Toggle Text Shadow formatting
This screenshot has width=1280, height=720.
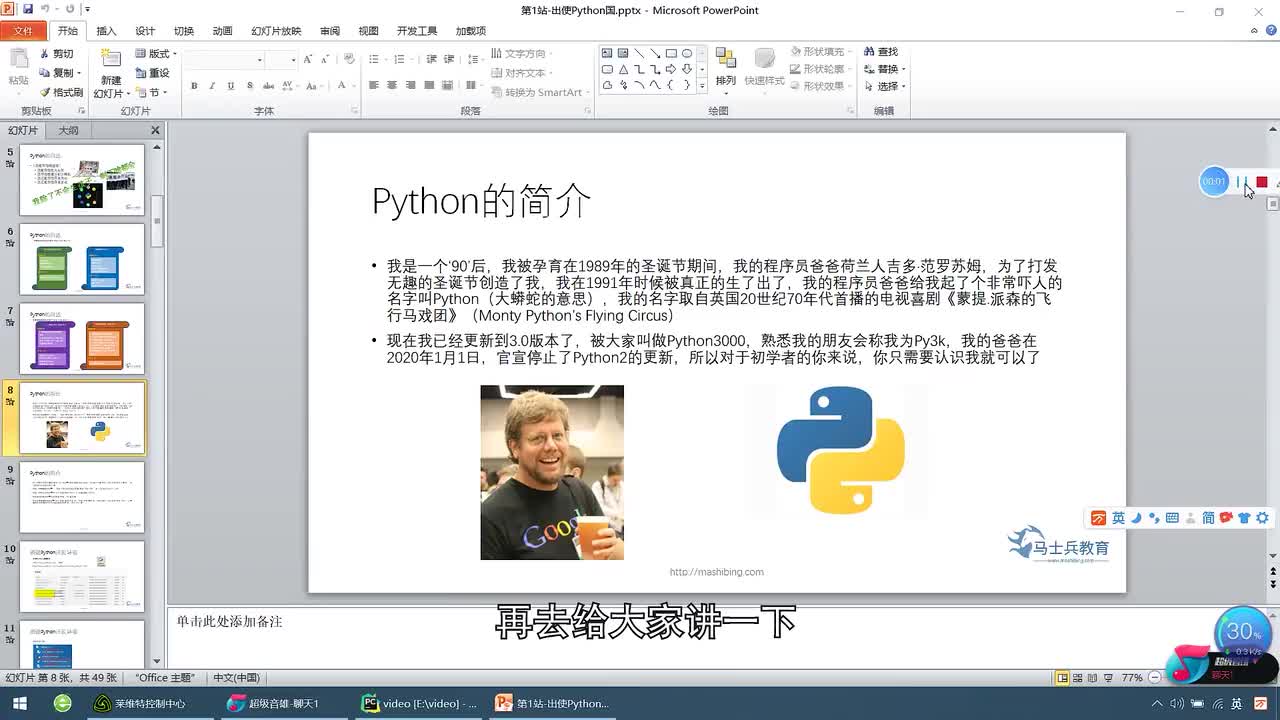[x=249, y=86]
